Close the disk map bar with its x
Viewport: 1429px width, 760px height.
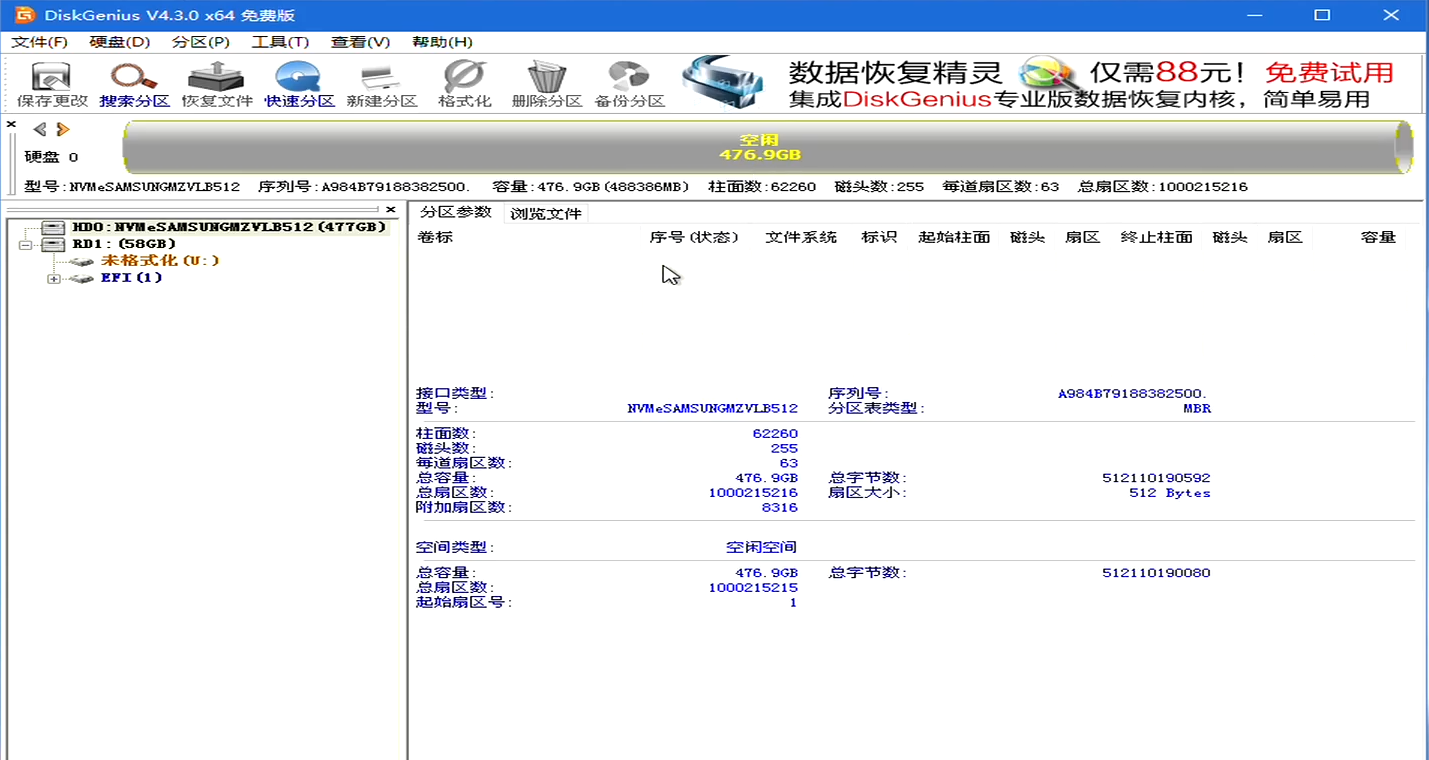coord(11,124)
